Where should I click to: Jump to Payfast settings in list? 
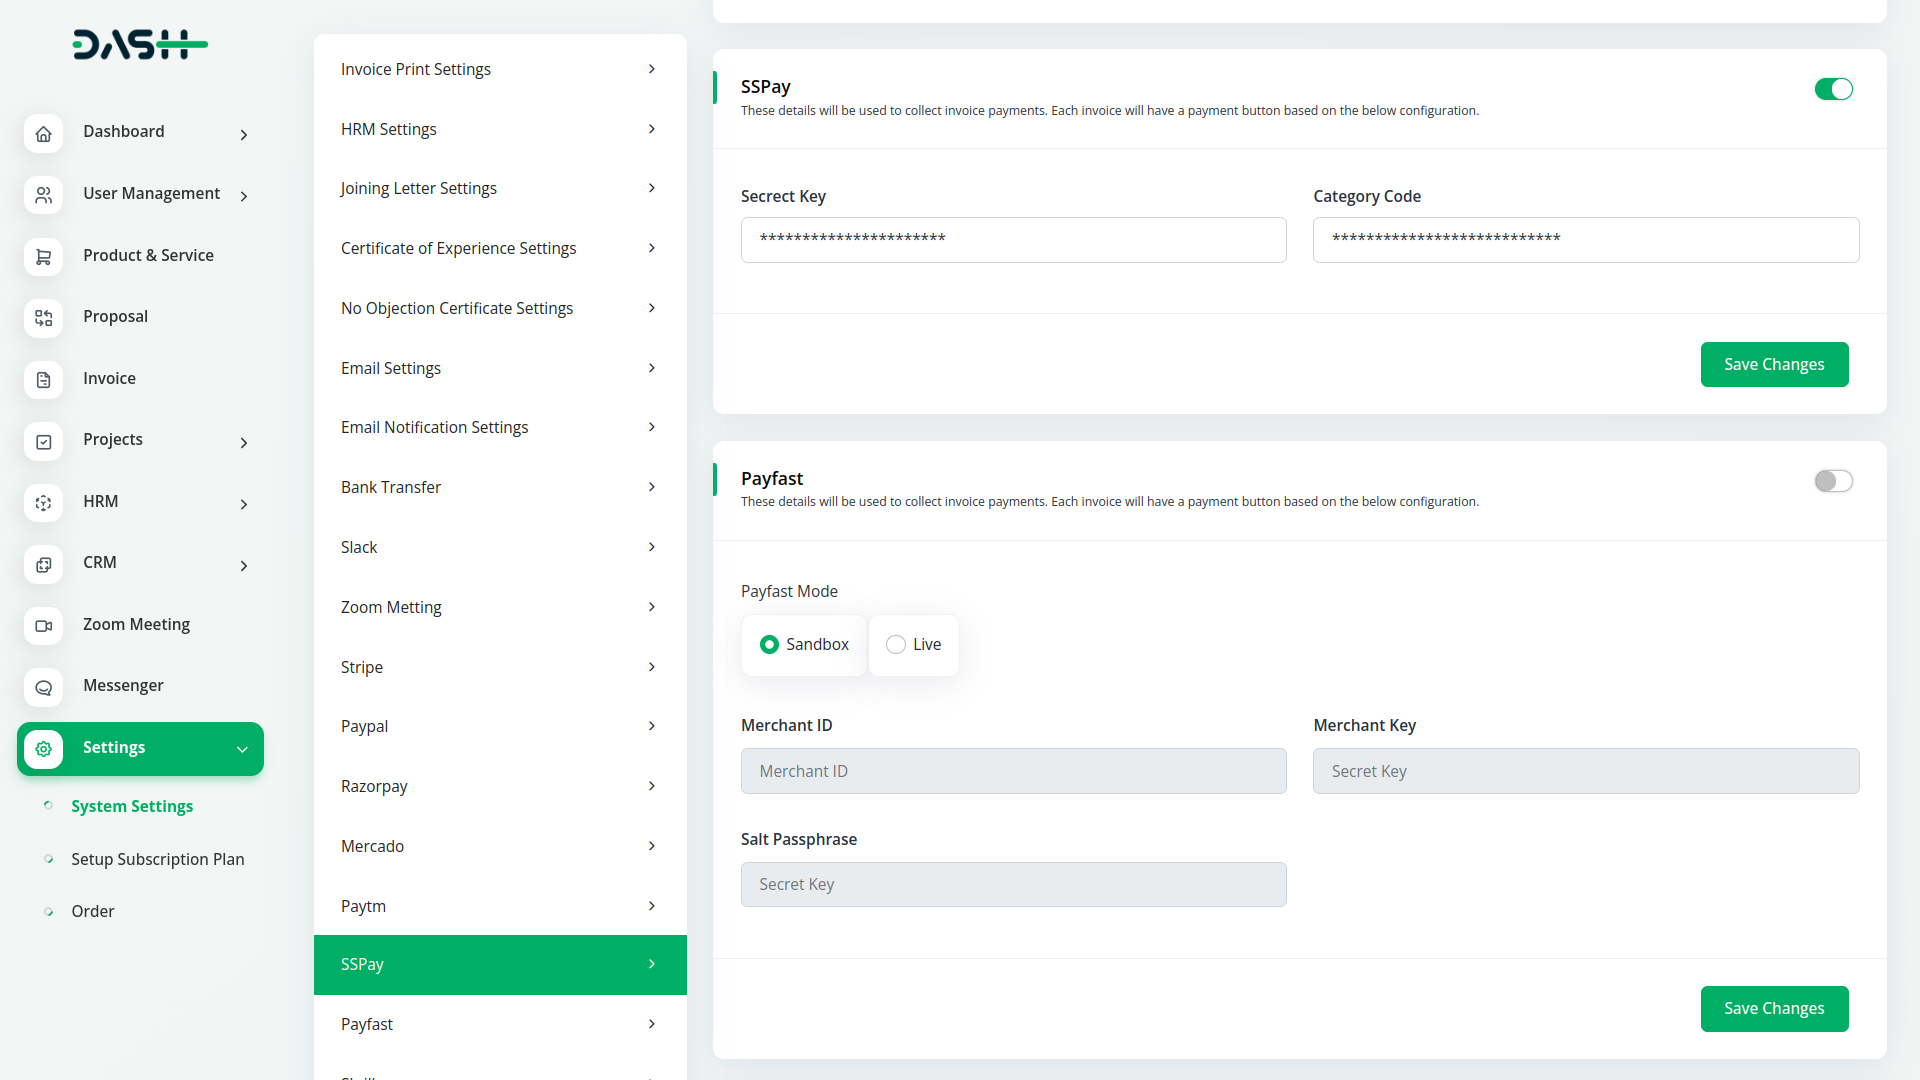click(500, 1024)
